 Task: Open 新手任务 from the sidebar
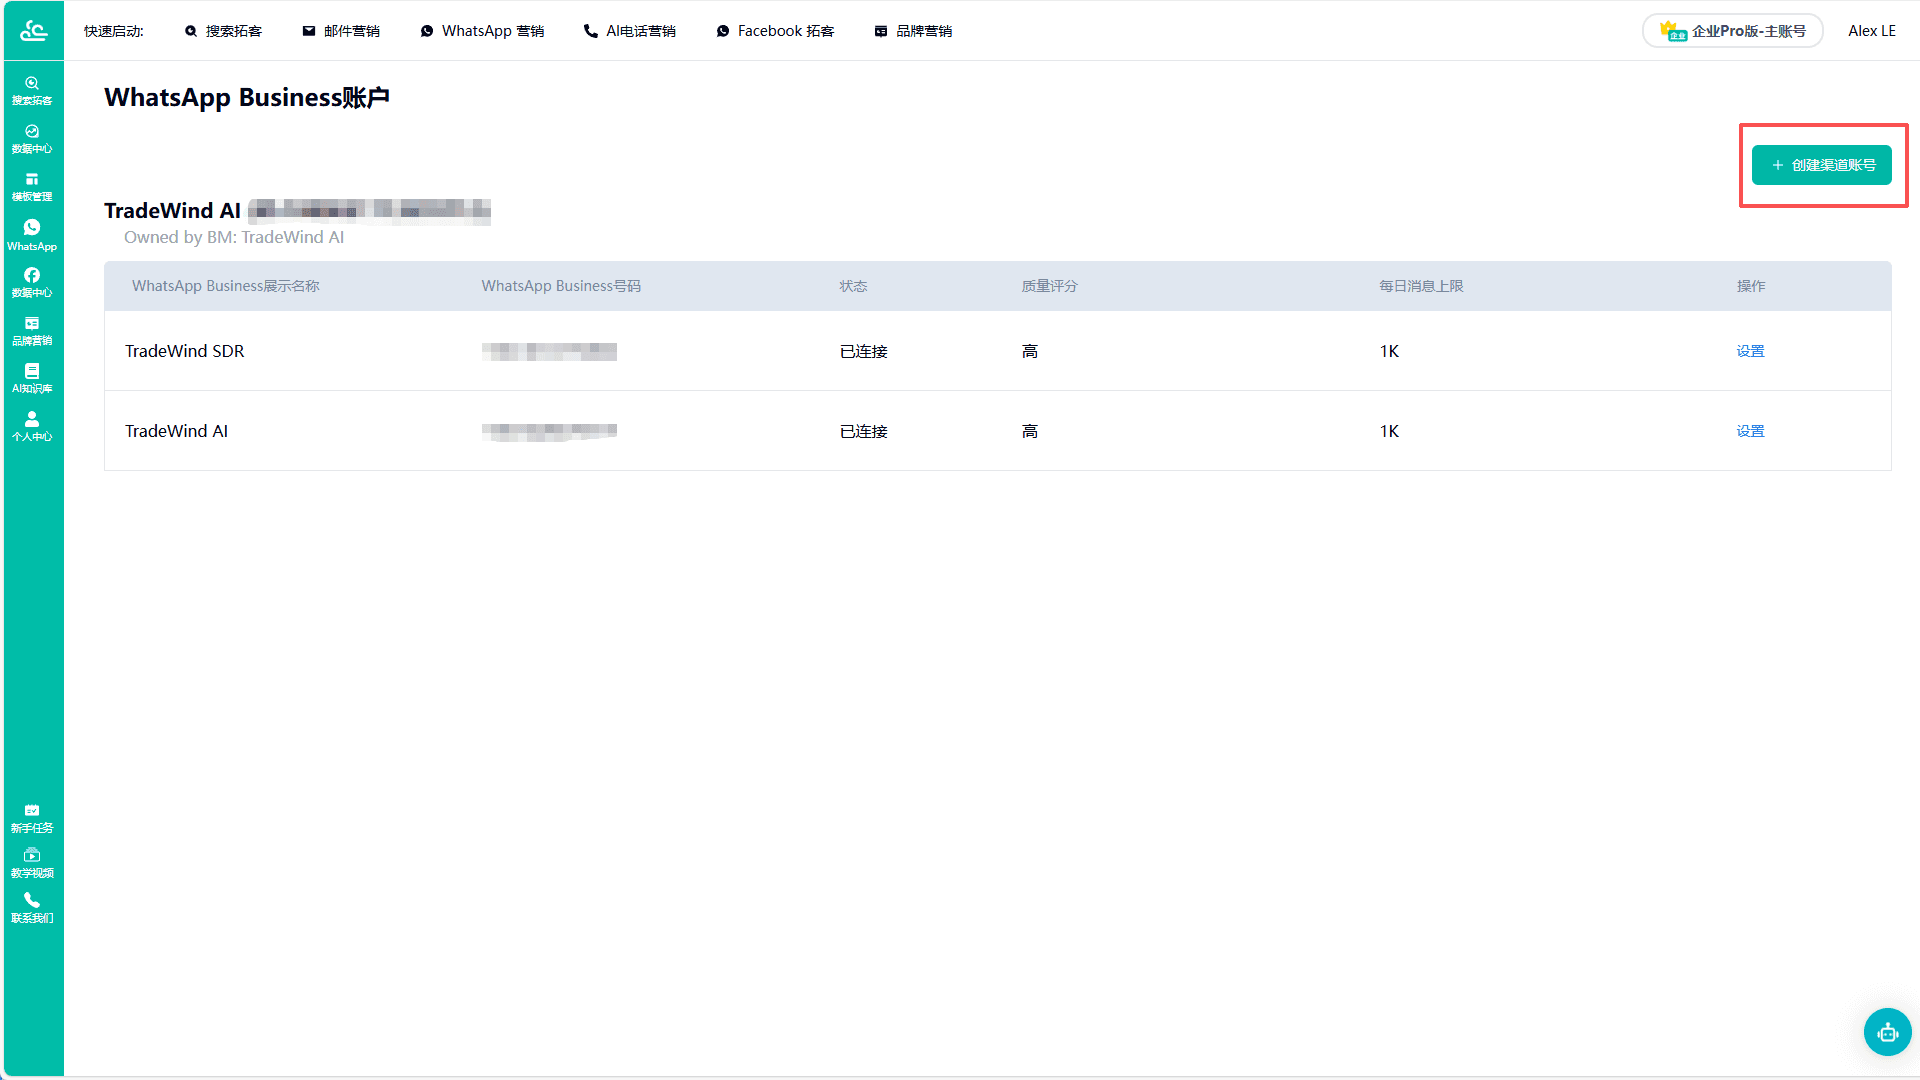(32, 818)
